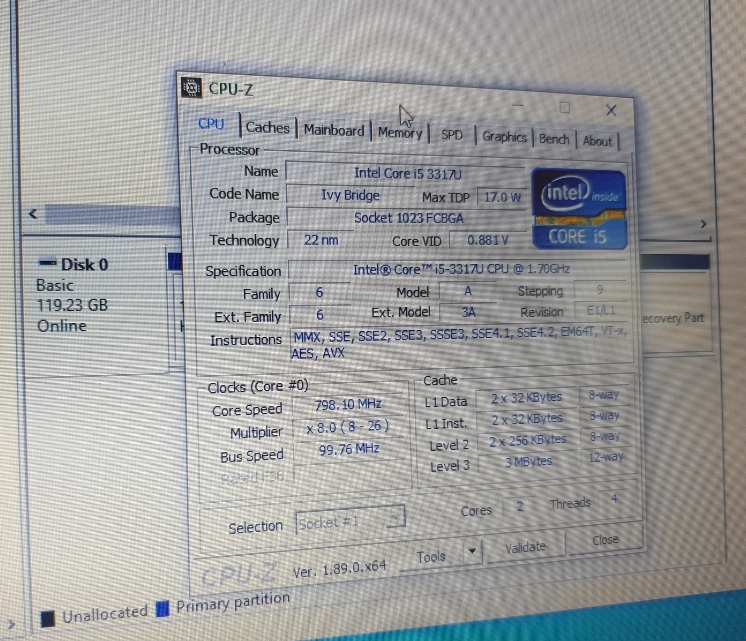Click the Max TDP value '17.0 W'
Viewport: 746px width, 641px height.
click(502, 197)
